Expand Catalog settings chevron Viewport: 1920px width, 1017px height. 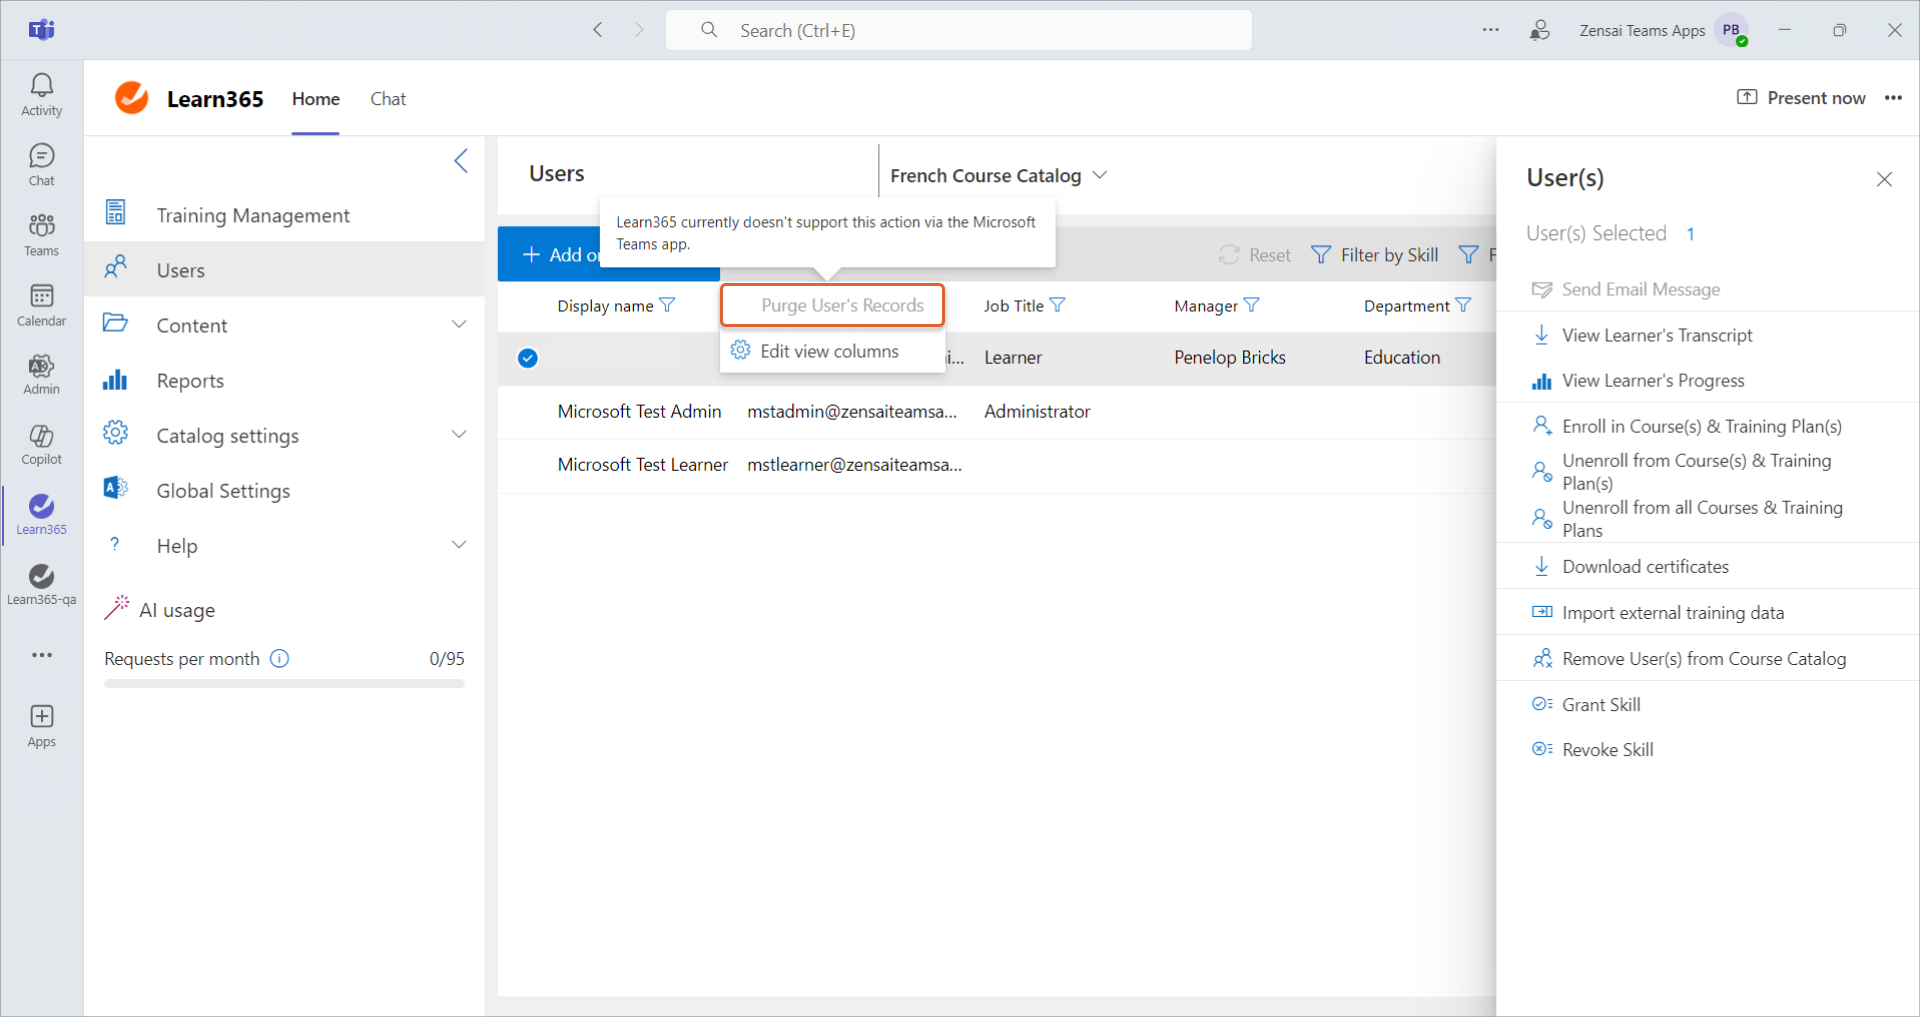point(459,435)
